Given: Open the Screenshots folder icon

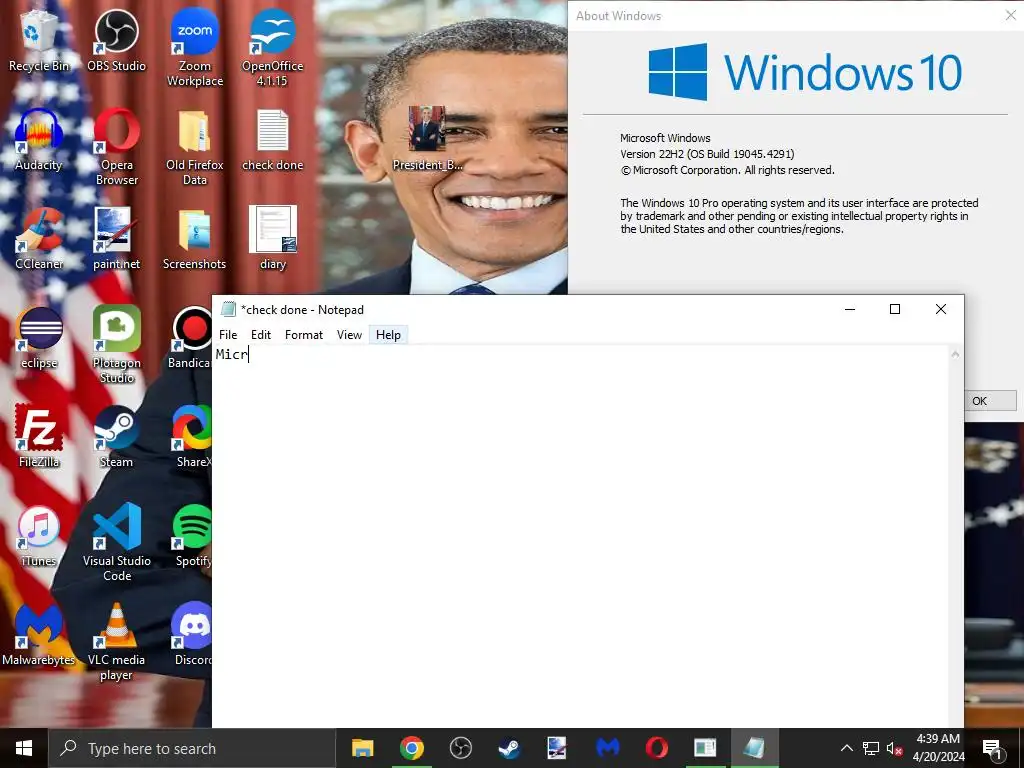Looking at the screenshot, I should coord(195,239).
